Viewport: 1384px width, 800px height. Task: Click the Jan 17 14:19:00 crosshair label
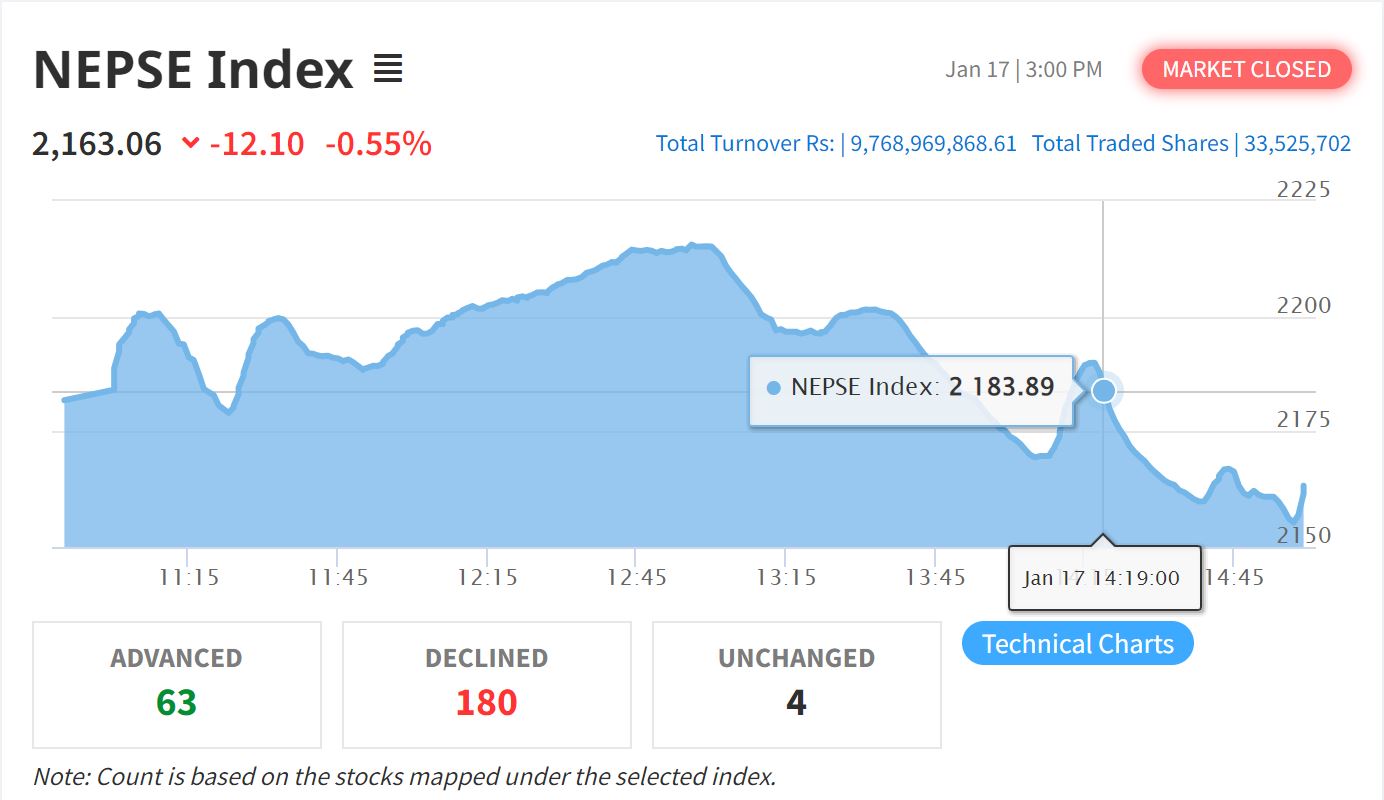tap(1104, 578)
